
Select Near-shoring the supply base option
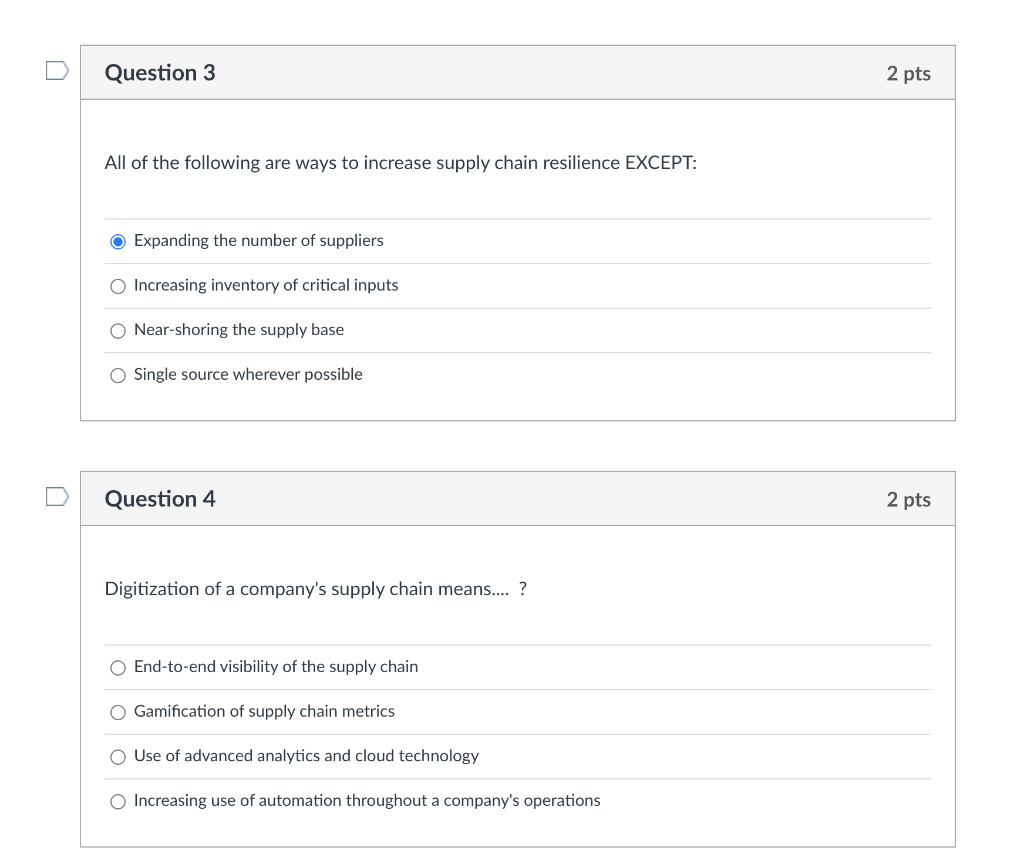117,331
